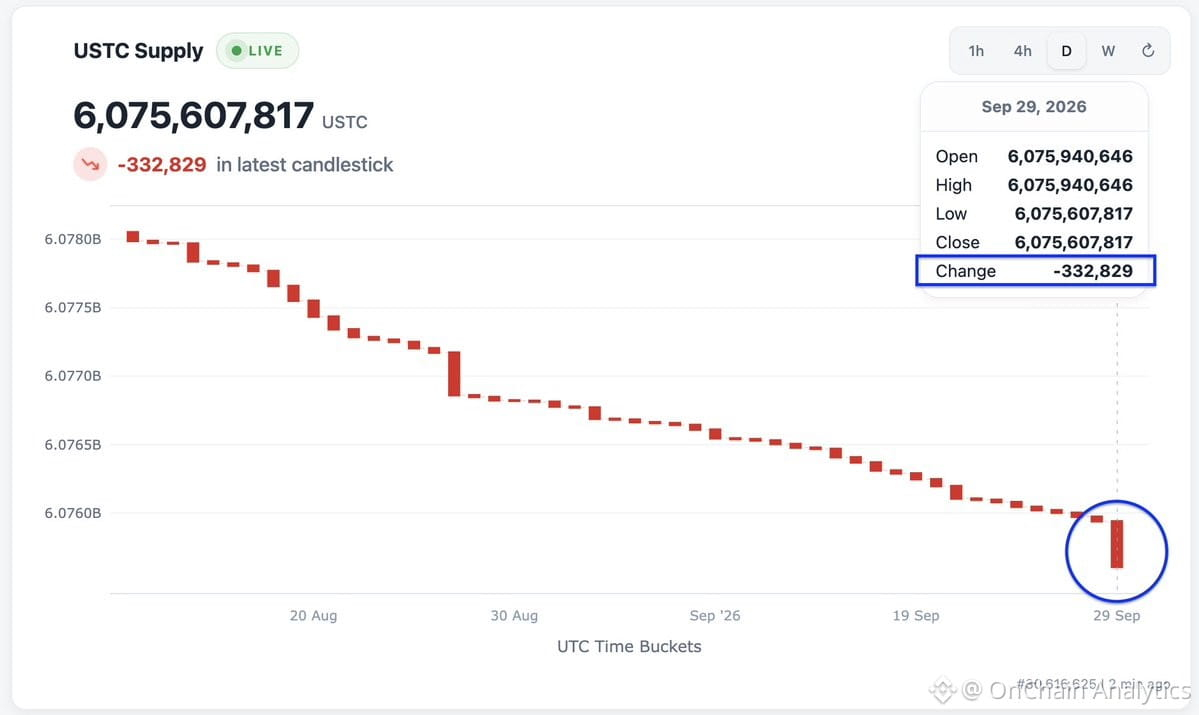Image resolution: width=1199 pixels, height=715 pixels.
Task: Click the Change row in tooltip
Action: (x=1035, y=271)
